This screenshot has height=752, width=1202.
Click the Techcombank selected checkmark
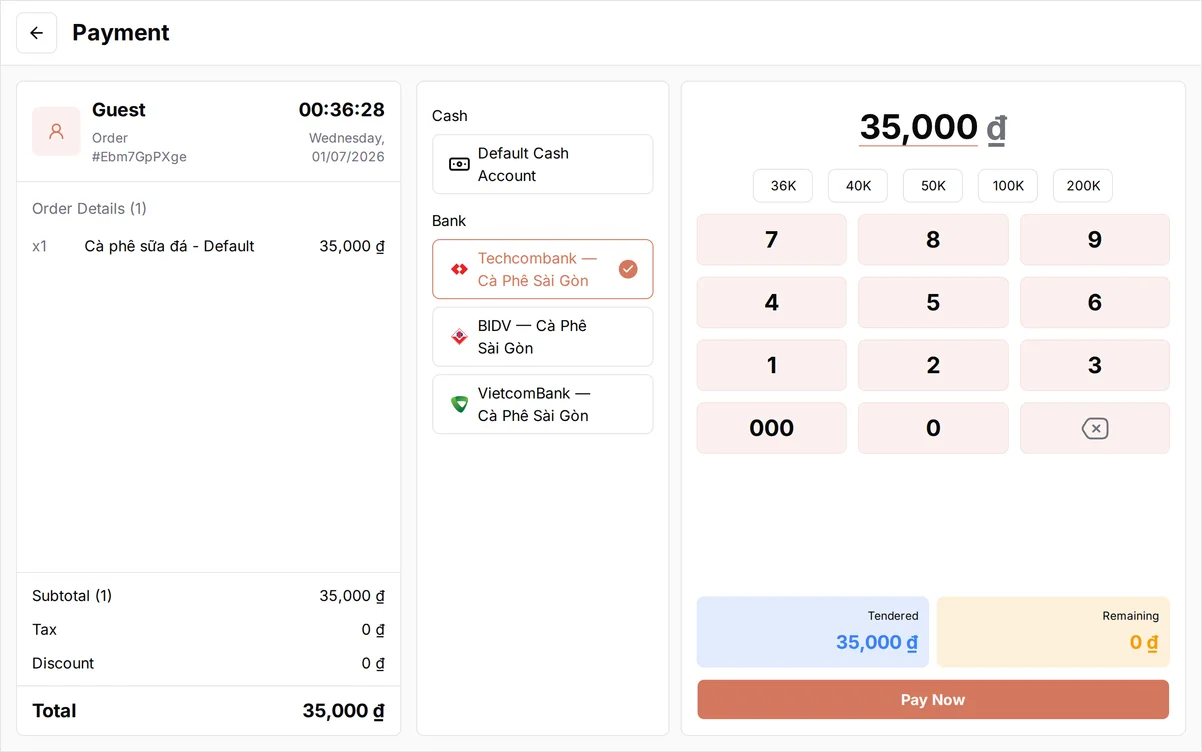[628, 269]
